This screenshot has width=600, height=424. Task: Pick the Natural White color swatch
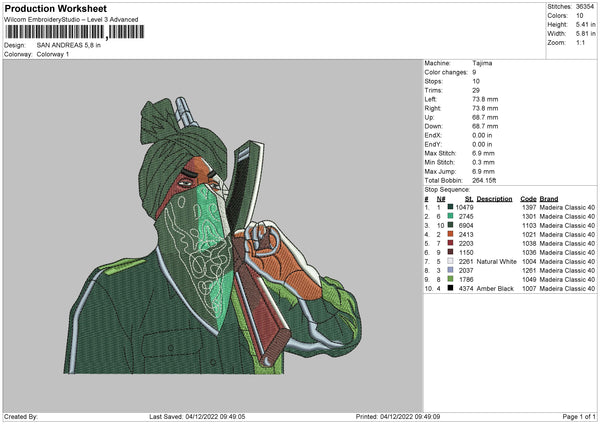coord(450,261)
